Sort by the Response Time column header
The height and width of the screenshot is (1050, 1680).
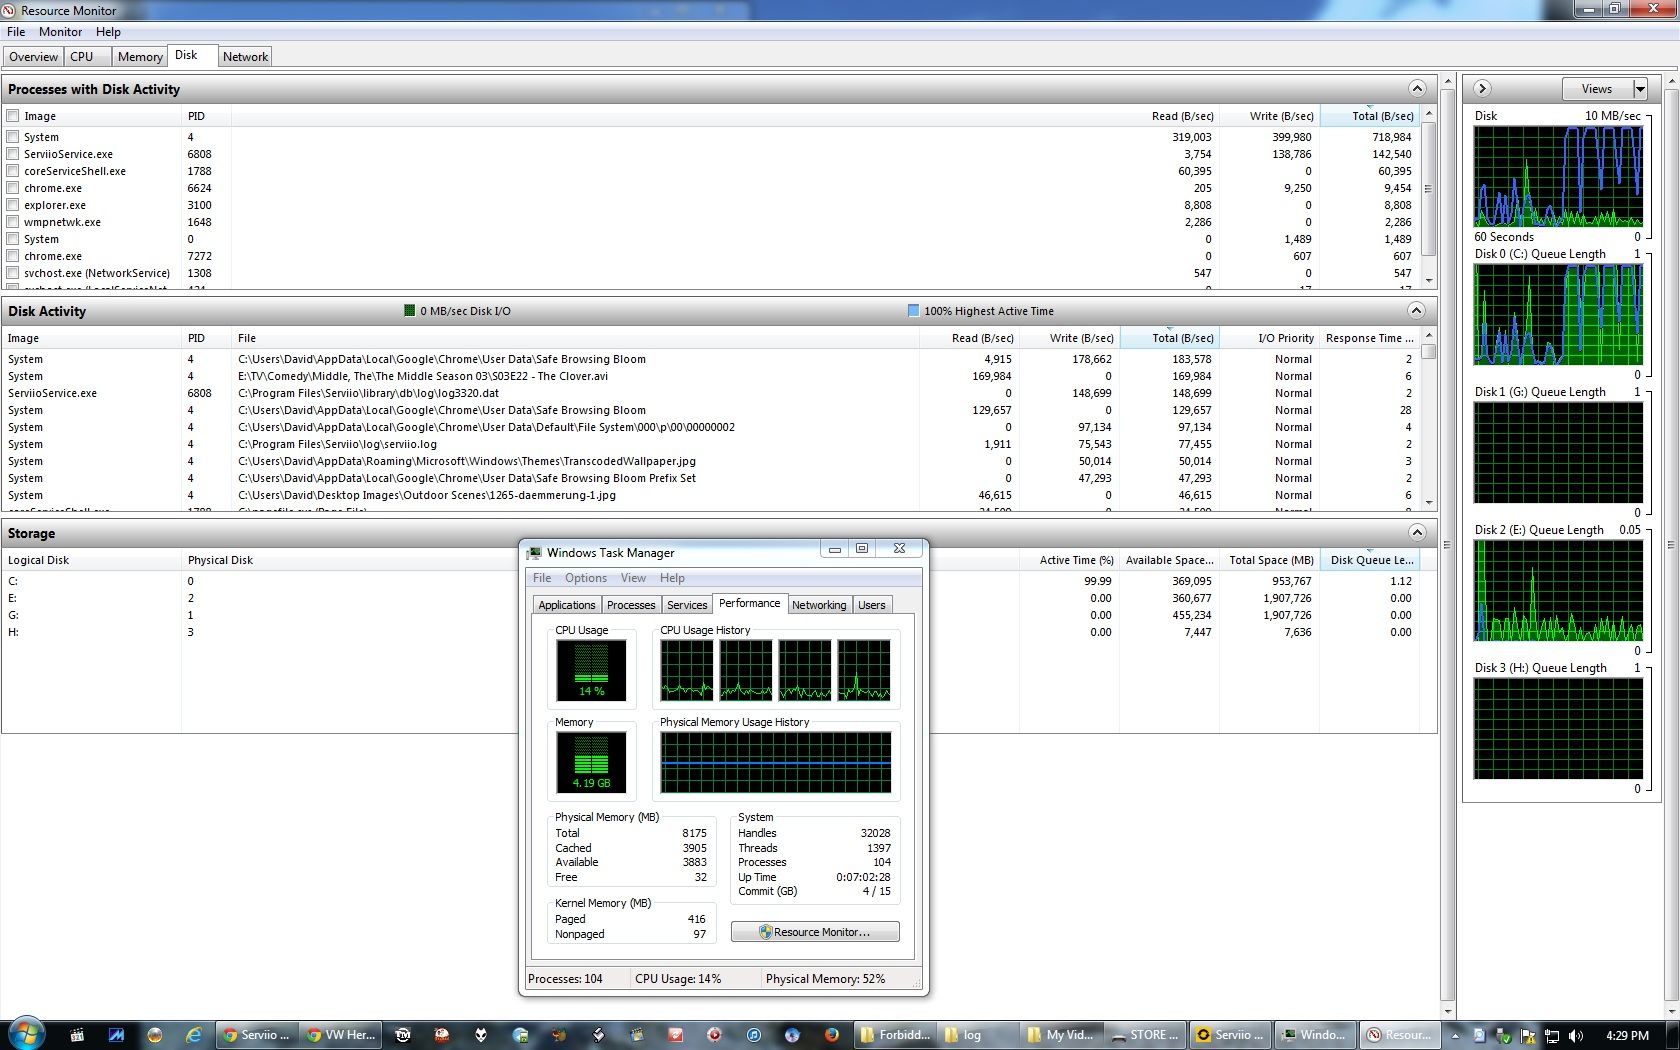click(x=1367, y=338)
